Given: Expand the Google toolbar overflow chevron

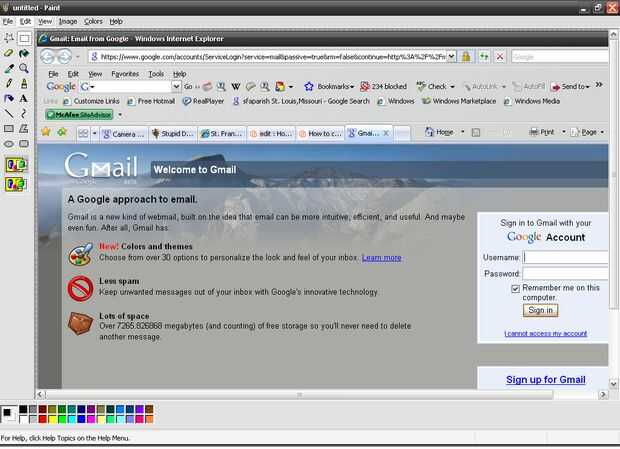Looking at the screenshot, I should coord(599,85).
